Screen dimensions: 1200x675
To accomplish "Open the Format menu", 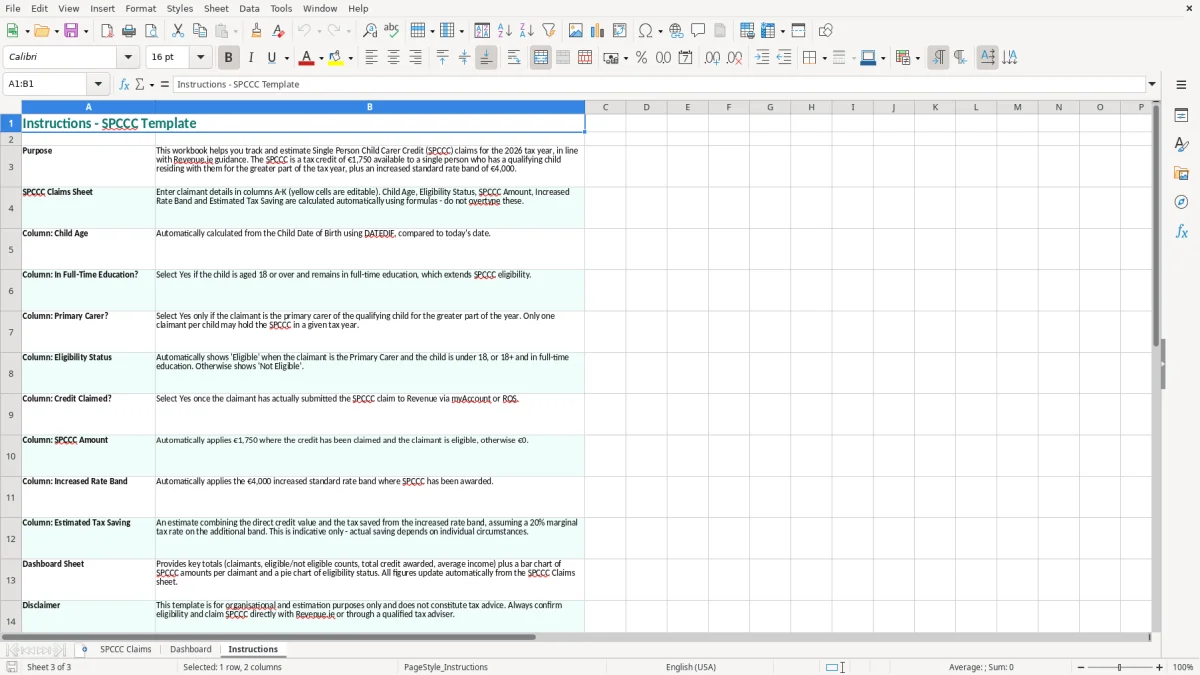I will [140, 8].
